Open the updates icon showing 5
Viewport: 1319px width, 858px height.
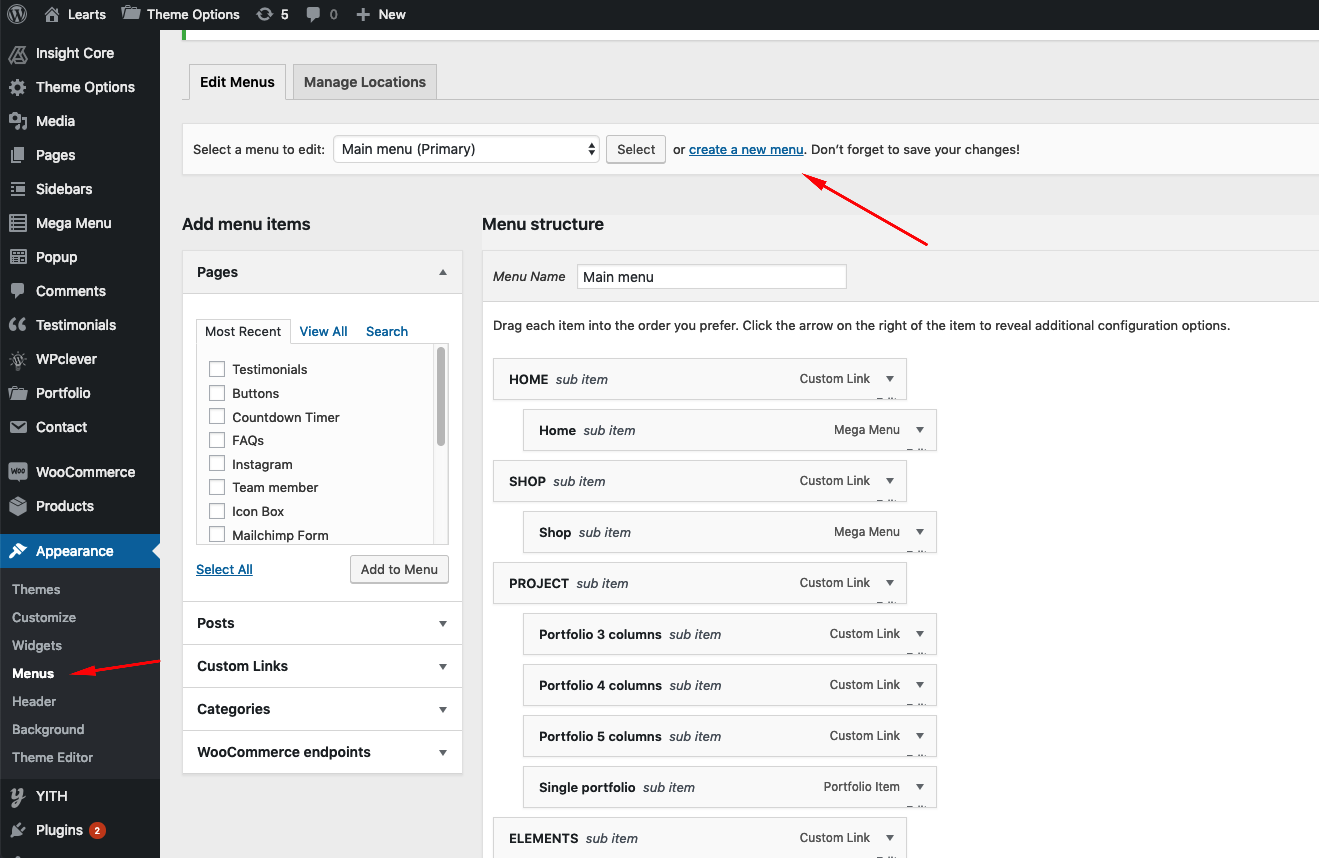(264, 14)
